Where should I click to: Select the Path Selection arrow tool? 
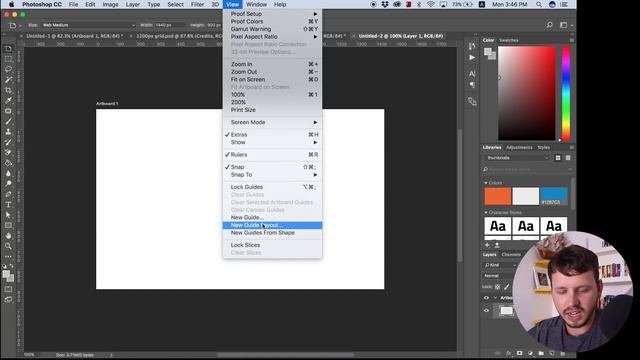point(8,215)
